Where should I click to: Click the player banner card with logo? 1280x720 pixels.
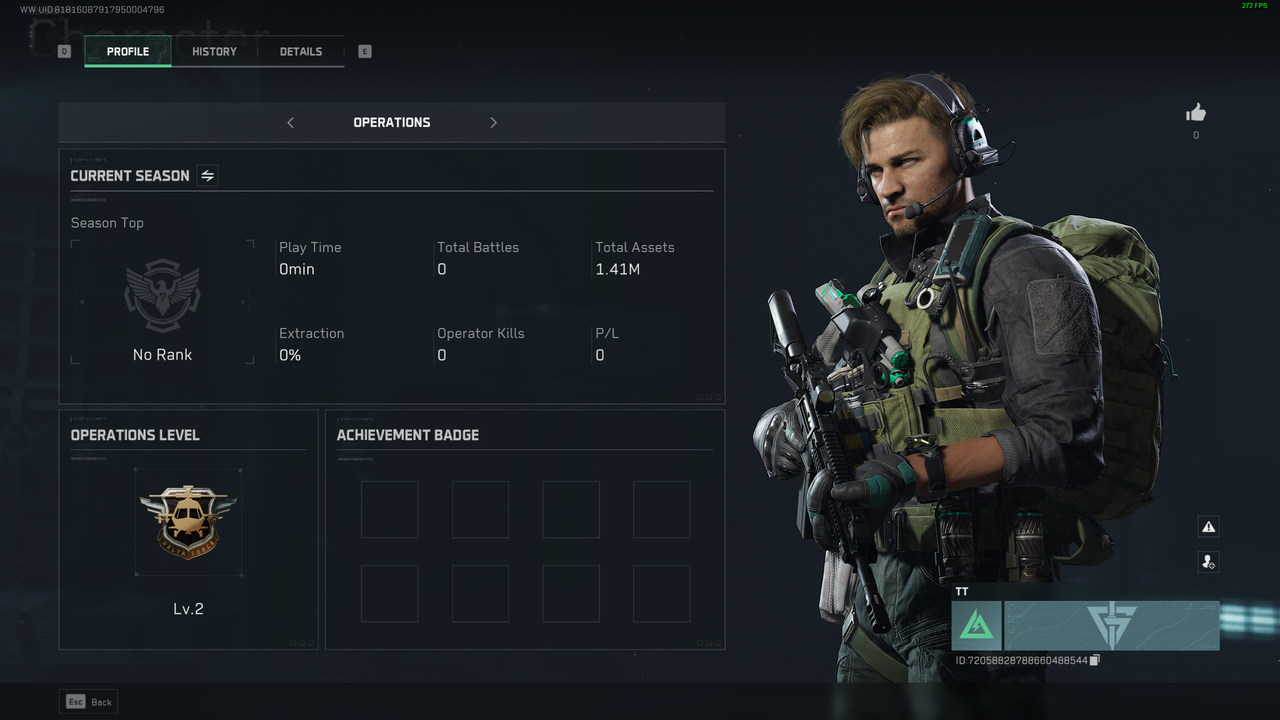(x=1112, y=626)
